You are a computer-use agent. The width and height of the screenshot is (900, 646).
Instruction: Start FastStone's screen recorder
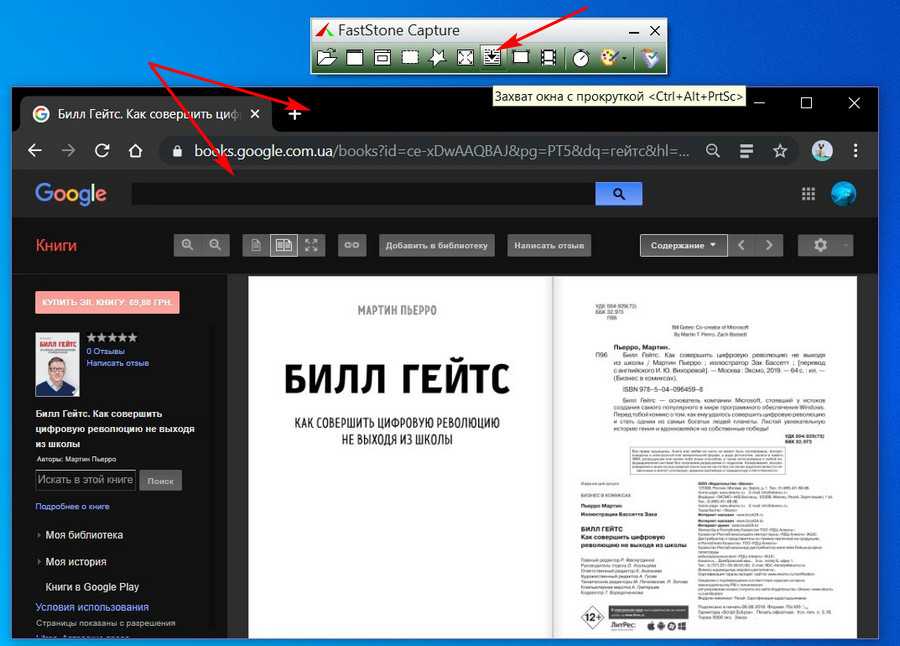pyautogui.click(x=548, y=58)
